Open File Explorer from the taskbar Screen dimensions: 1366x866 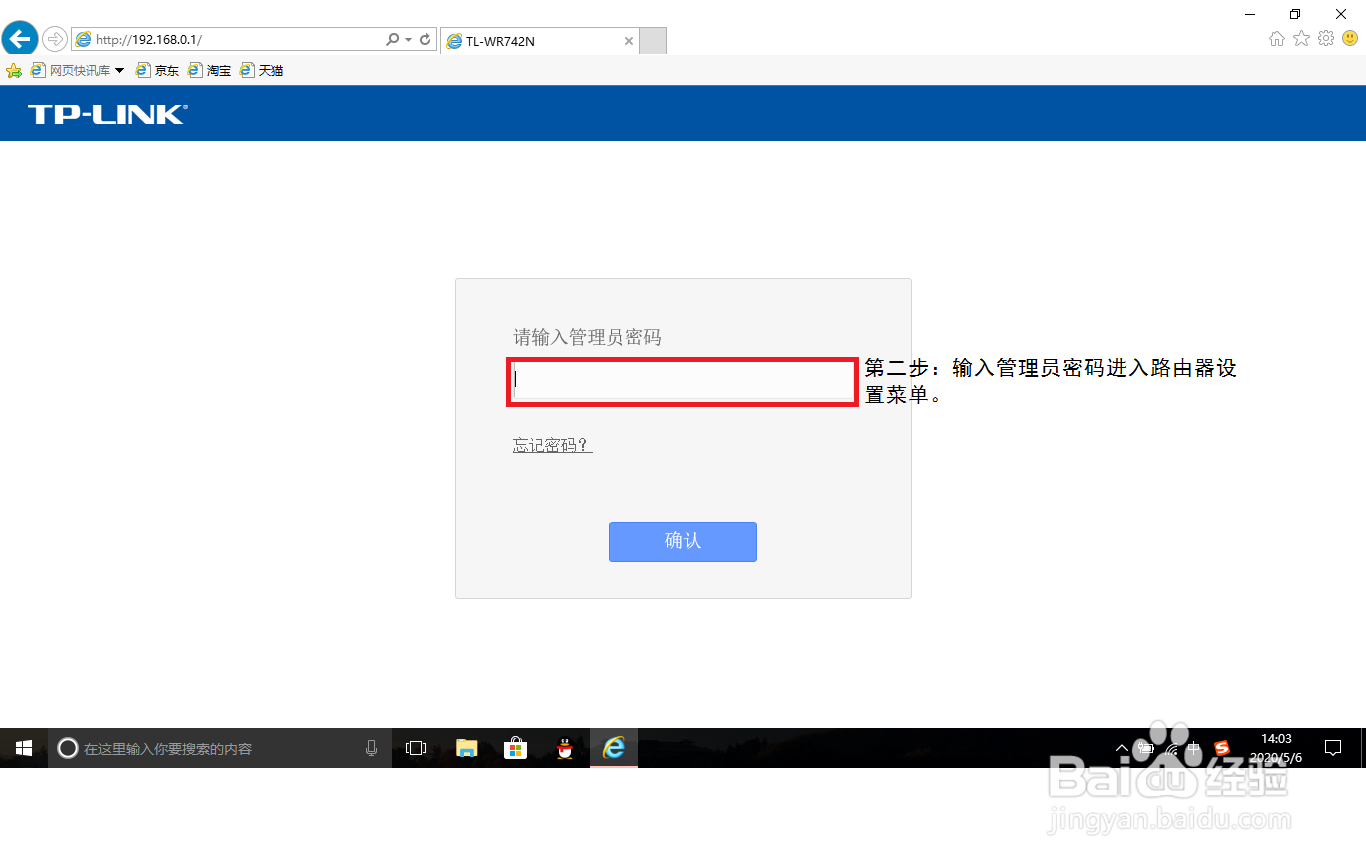466,748
